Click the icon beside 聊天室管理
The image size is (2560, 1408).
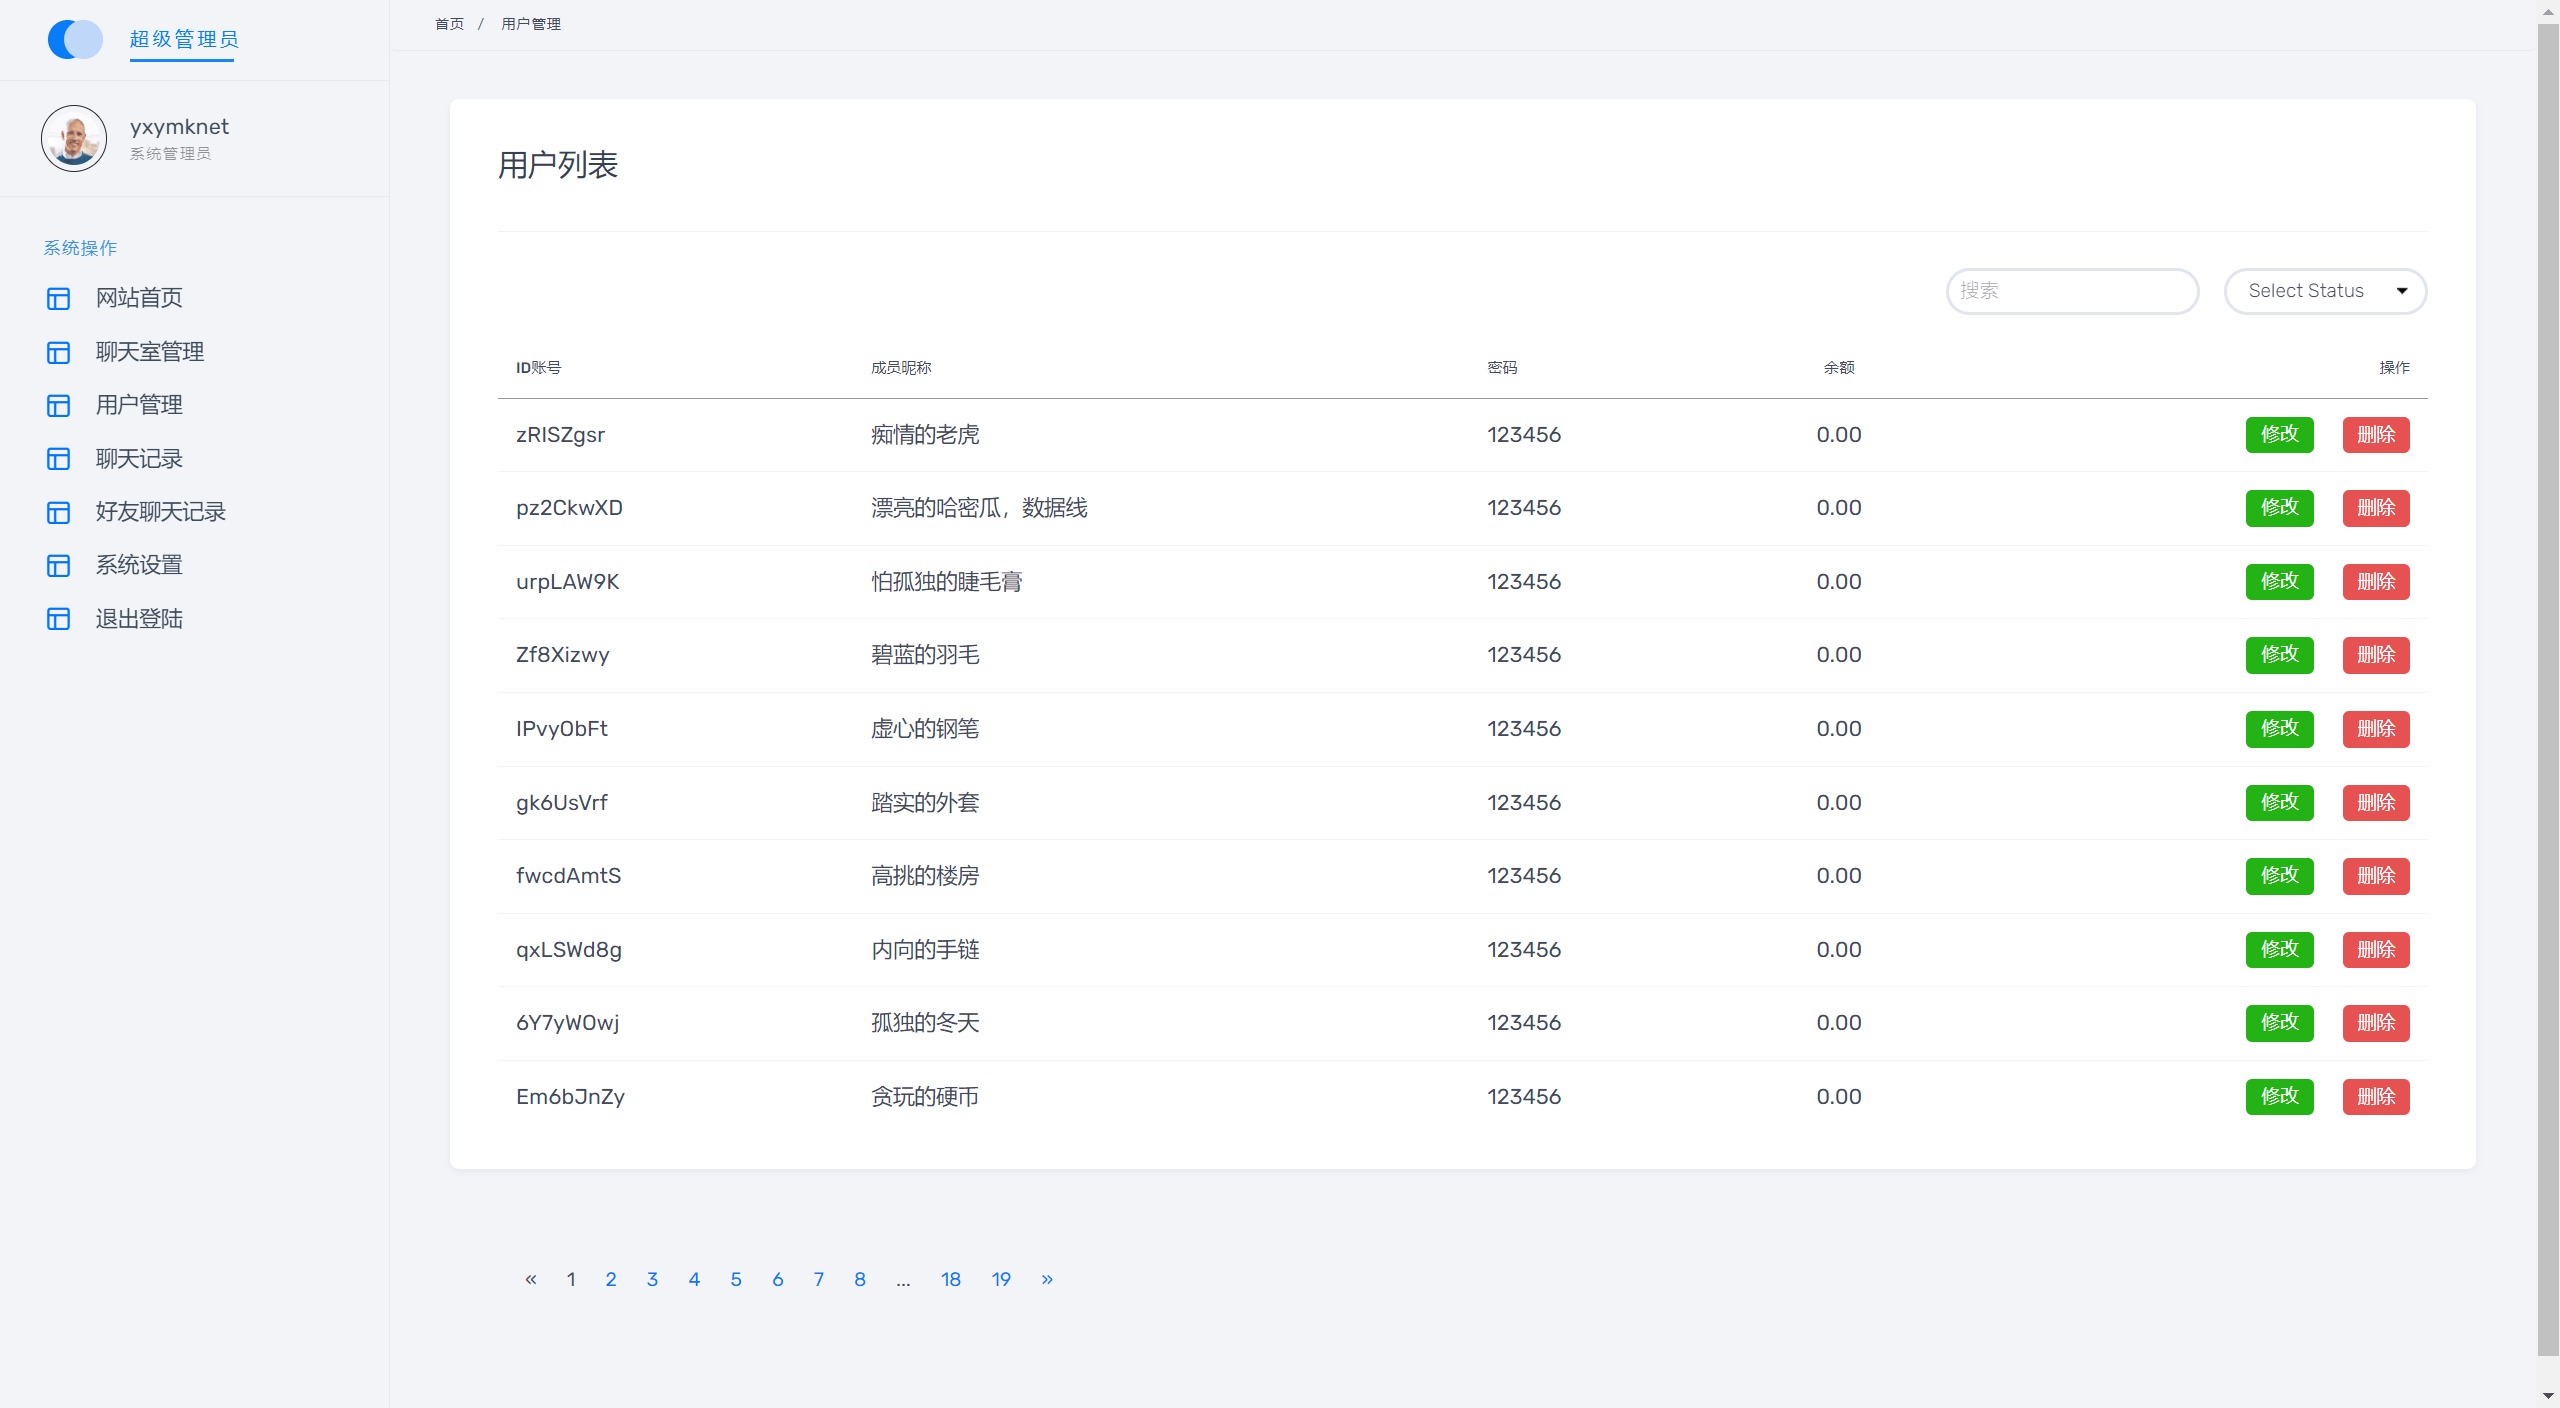(x=59, y=352)
